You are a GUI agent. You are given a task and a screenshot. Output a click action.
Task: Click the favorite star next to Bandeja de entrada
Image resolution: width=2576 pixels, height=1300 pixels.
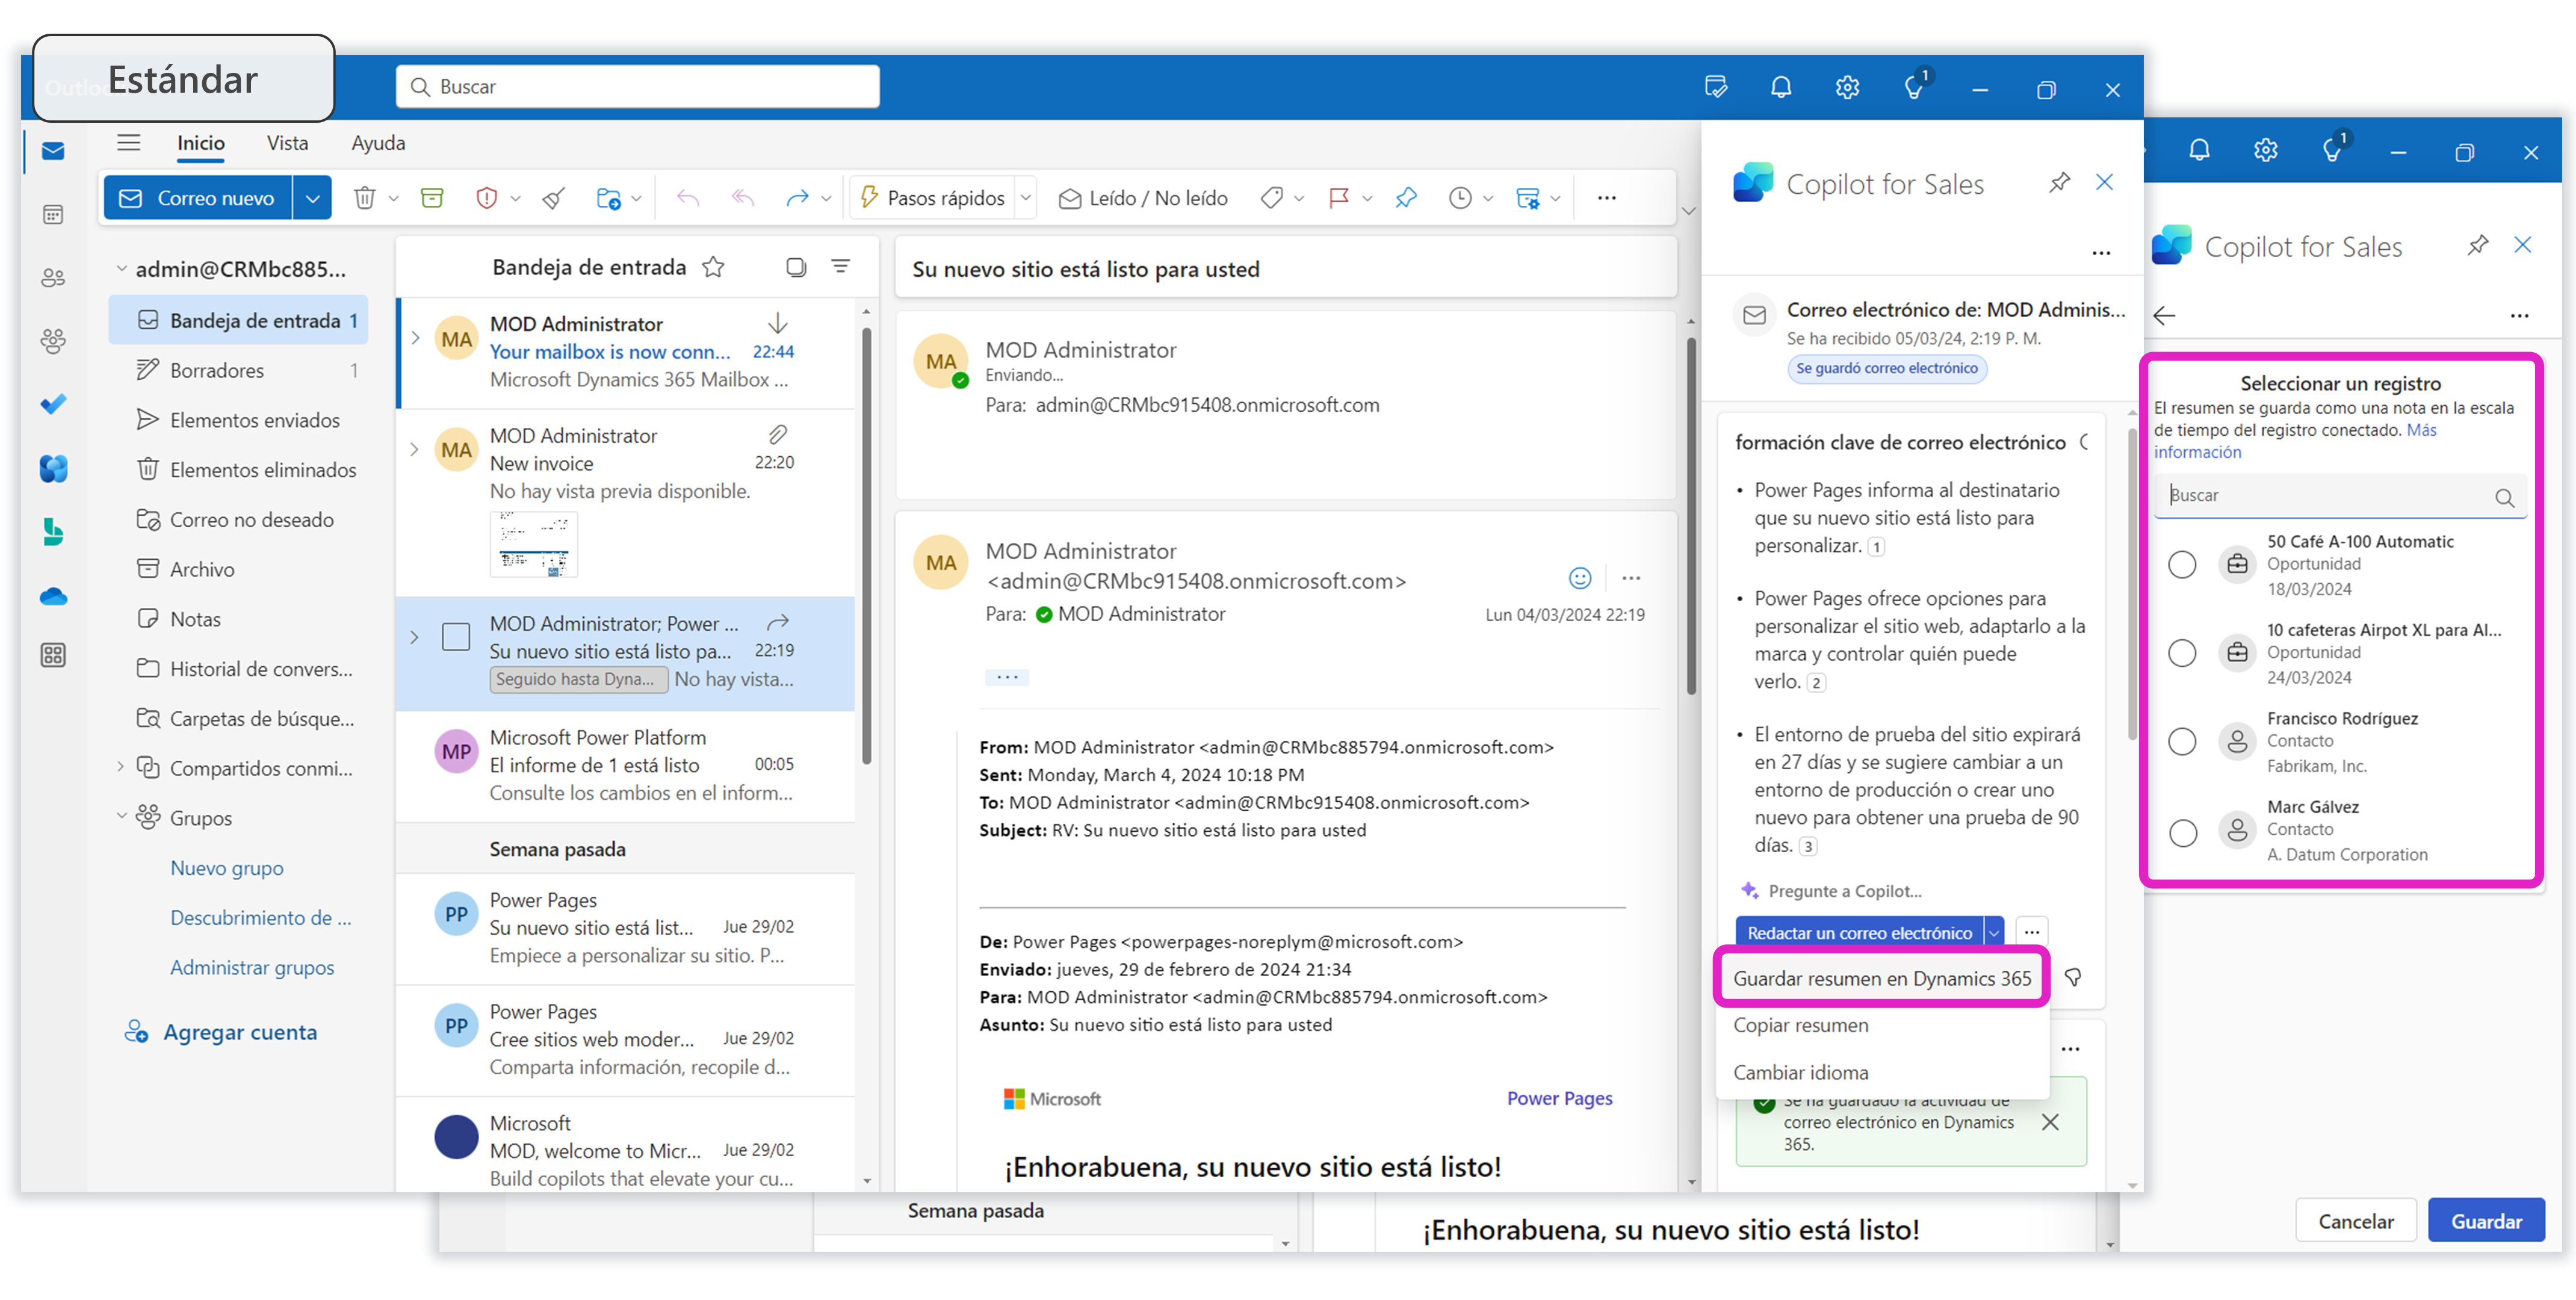point(713,267)
